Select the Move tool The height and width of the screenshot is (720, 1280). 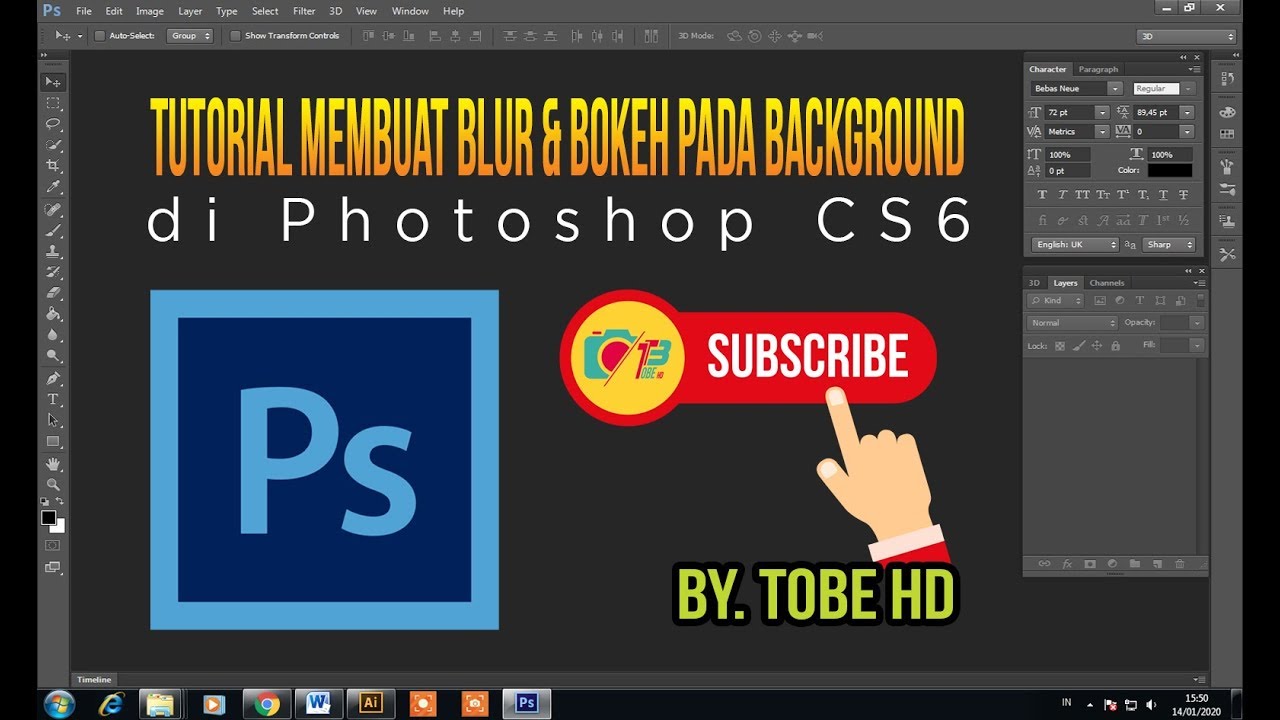53,82
